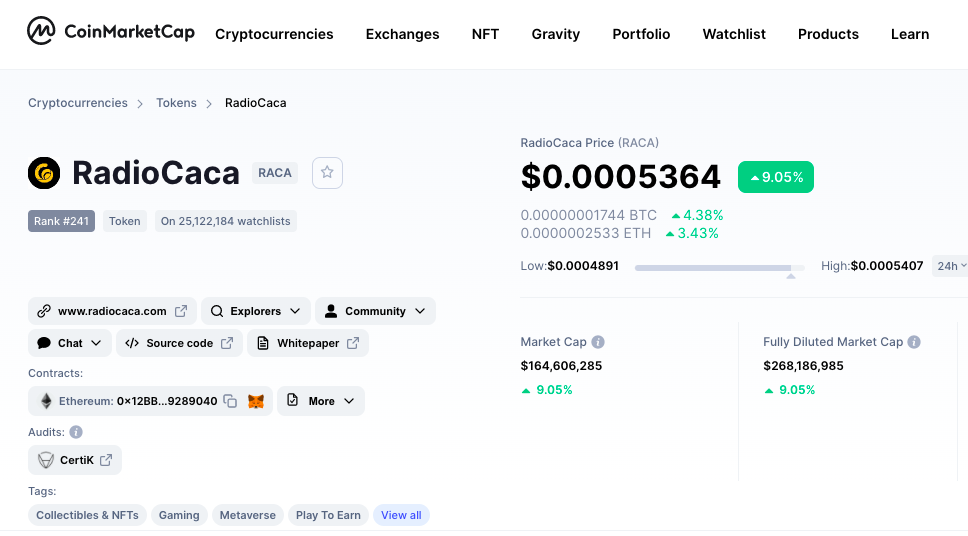Add RadioCaca to watchlist star
This screenshot has height=536, width=968.
tap(327, 173)
